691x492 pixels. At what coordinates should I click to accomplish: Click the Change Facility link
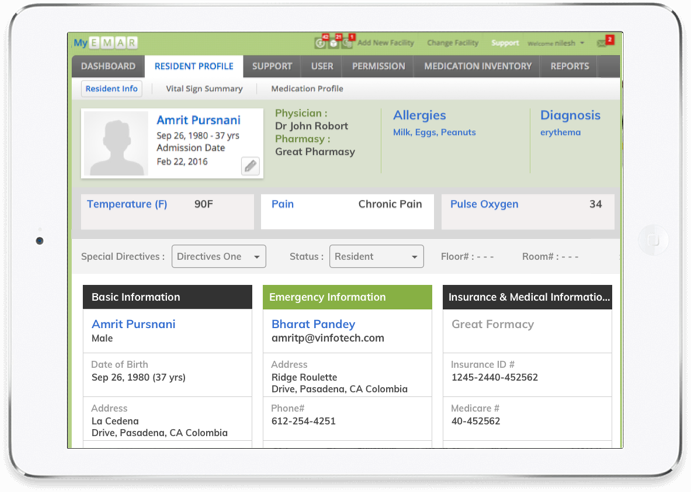[453, 43]
